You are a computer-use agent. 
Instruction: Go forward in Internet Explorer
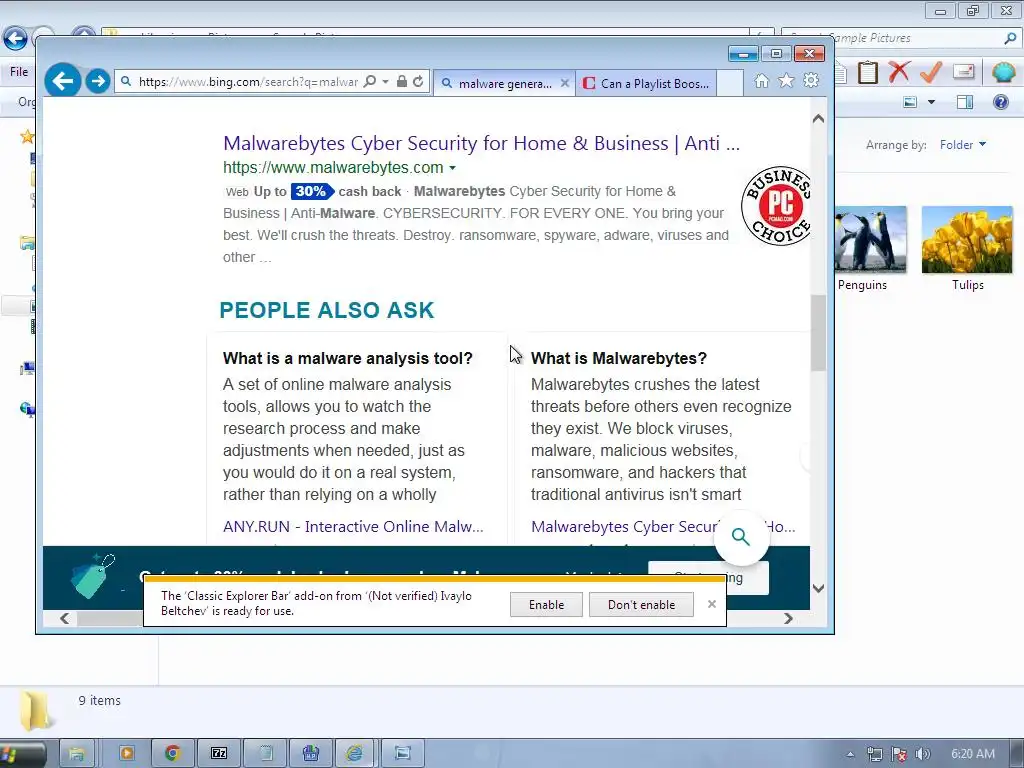[98, 81]
